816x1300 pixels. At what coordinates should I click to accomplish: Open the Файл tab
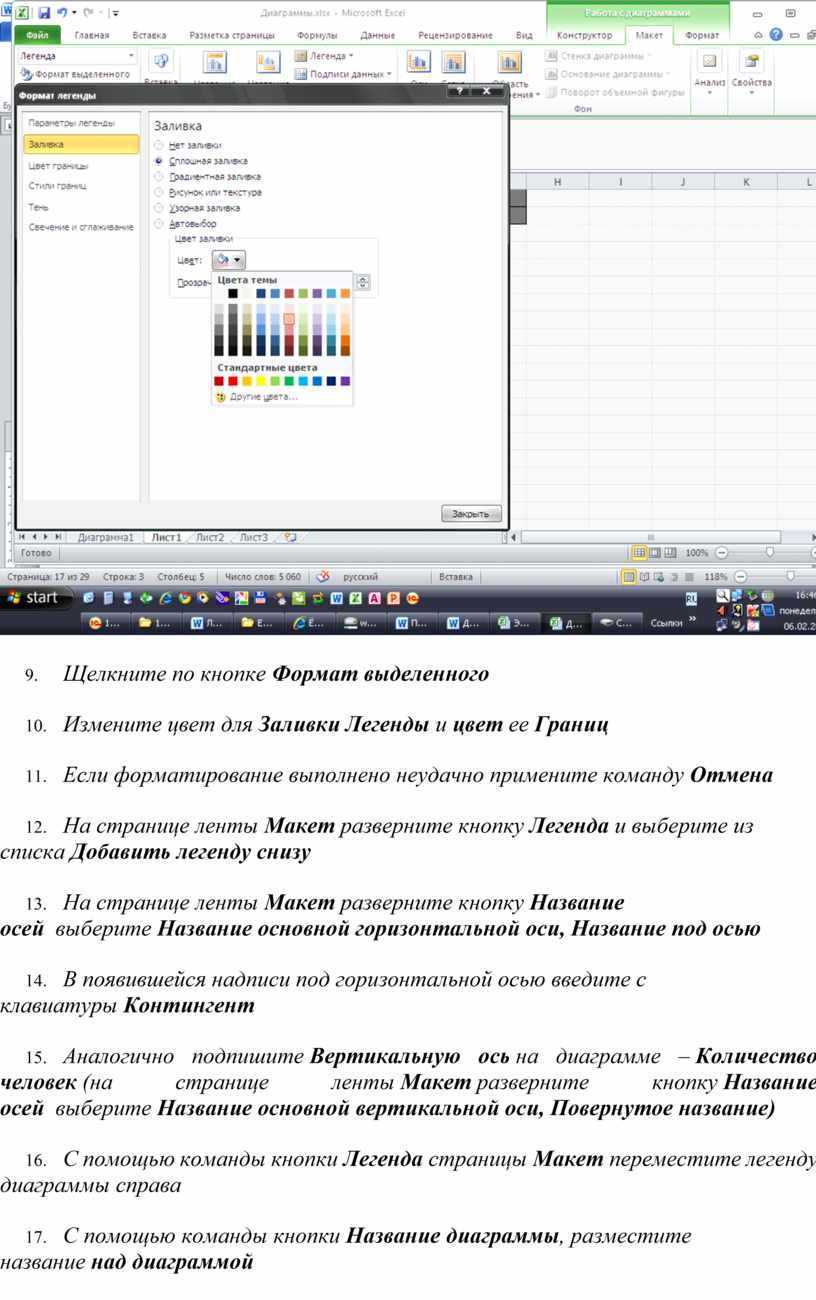tap(37, 35)
